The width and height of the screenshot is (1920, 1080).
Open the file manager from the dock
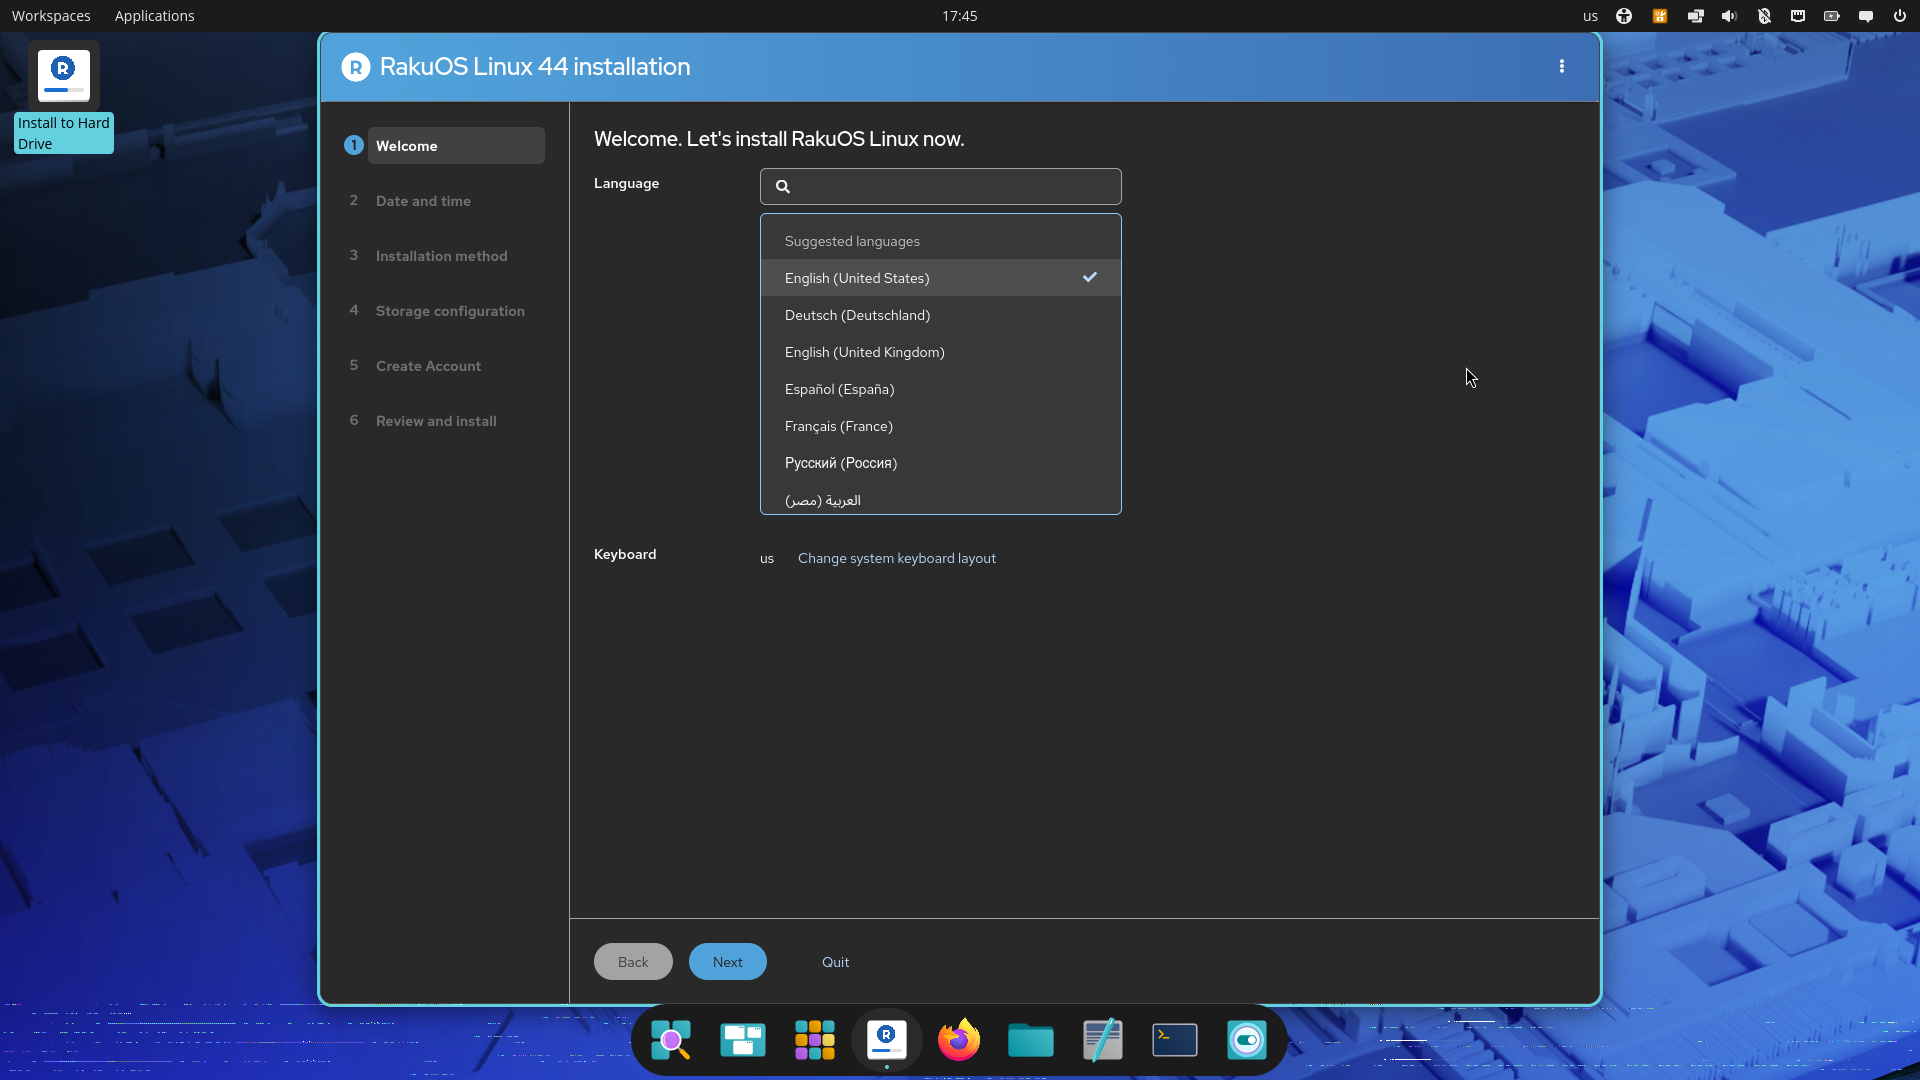1031,1040
